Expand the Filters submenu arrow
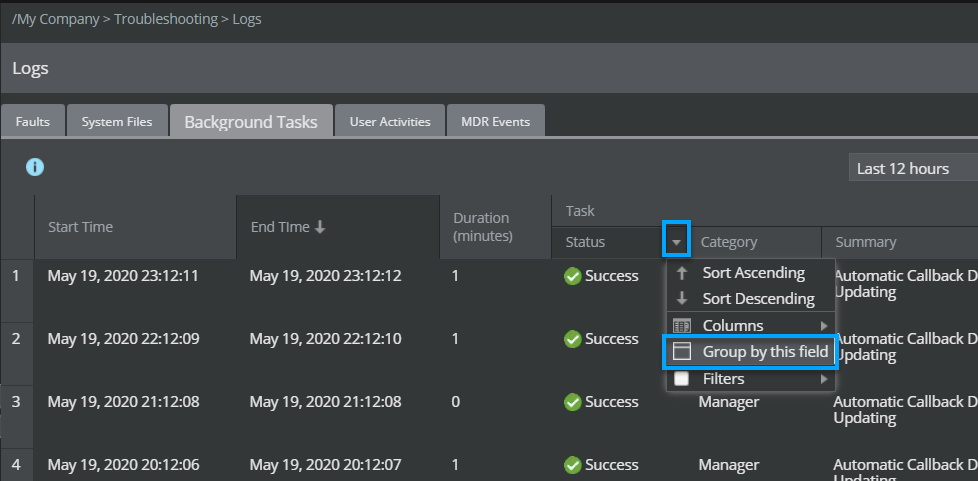Screen dimensions: 978x481 tap(824, 379)
